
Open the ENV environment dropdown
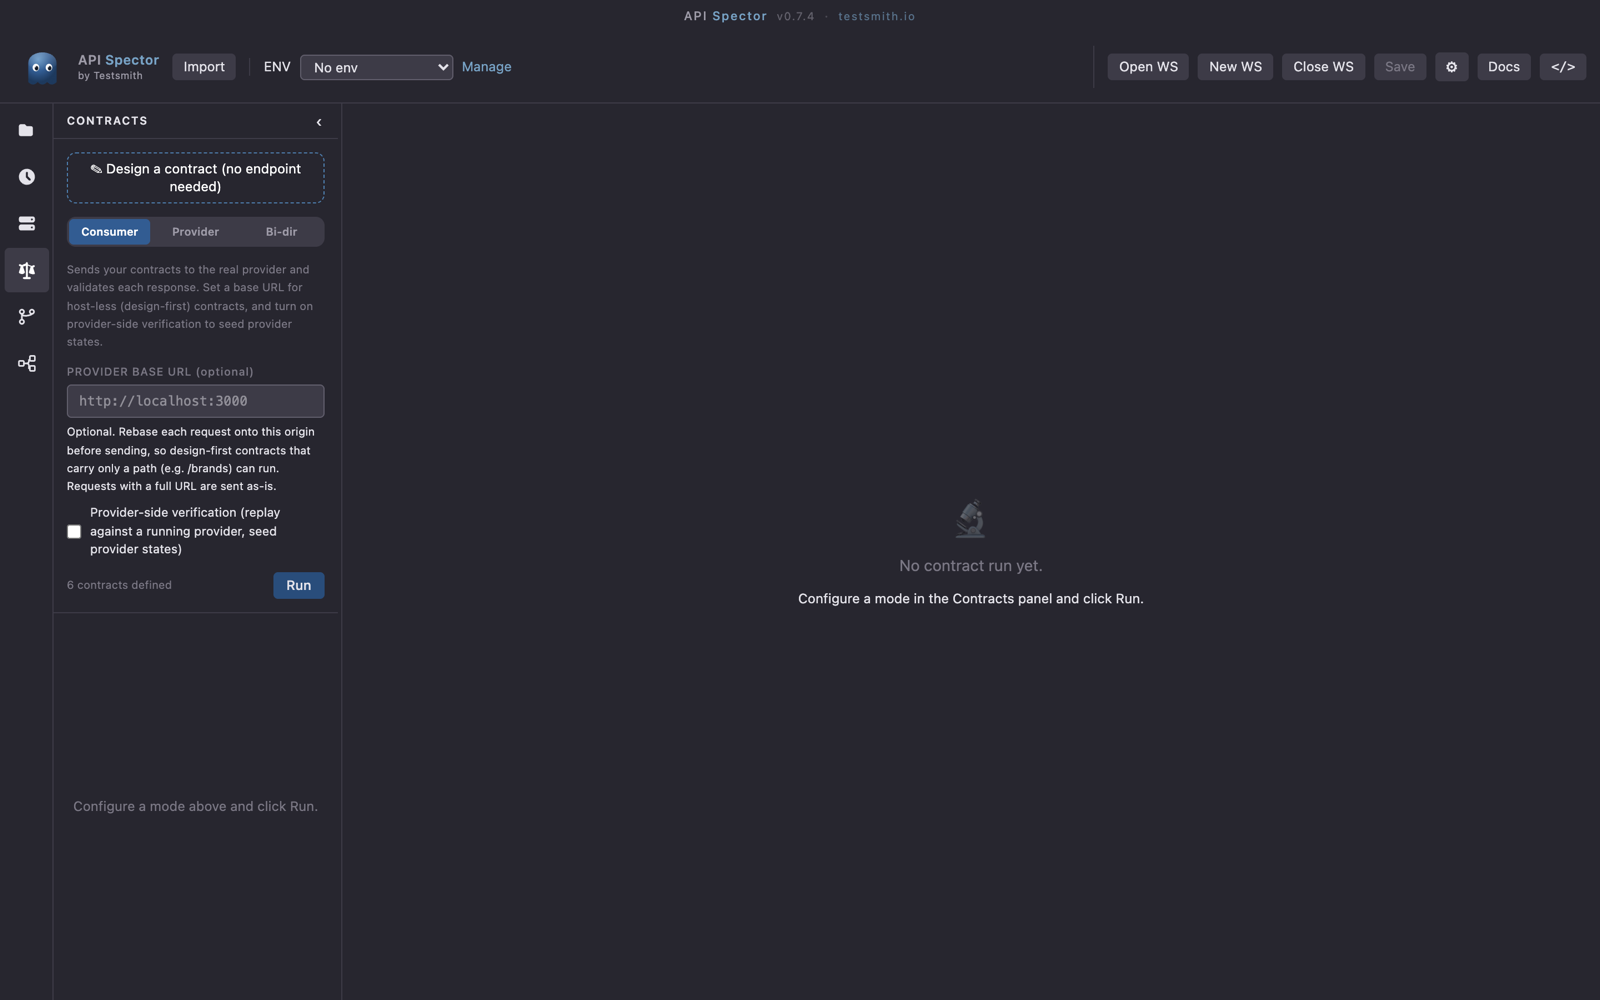(x=376, y=67)
